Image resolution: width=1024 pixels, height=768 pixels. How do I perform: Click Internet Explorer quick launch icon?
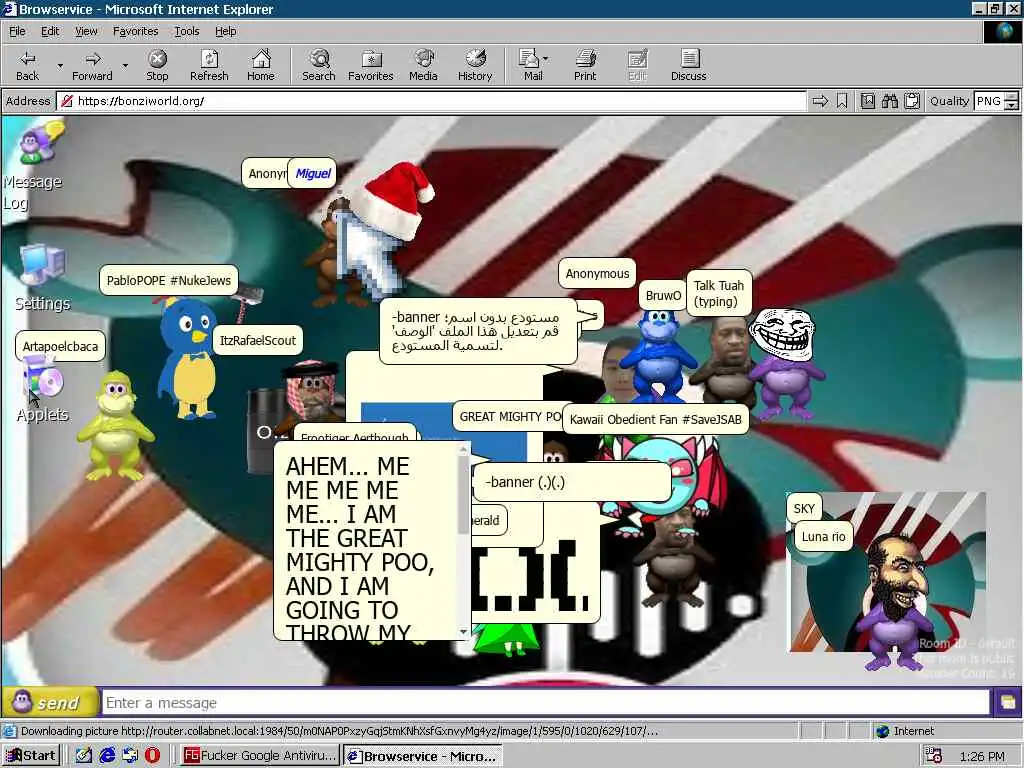(107, 756)
